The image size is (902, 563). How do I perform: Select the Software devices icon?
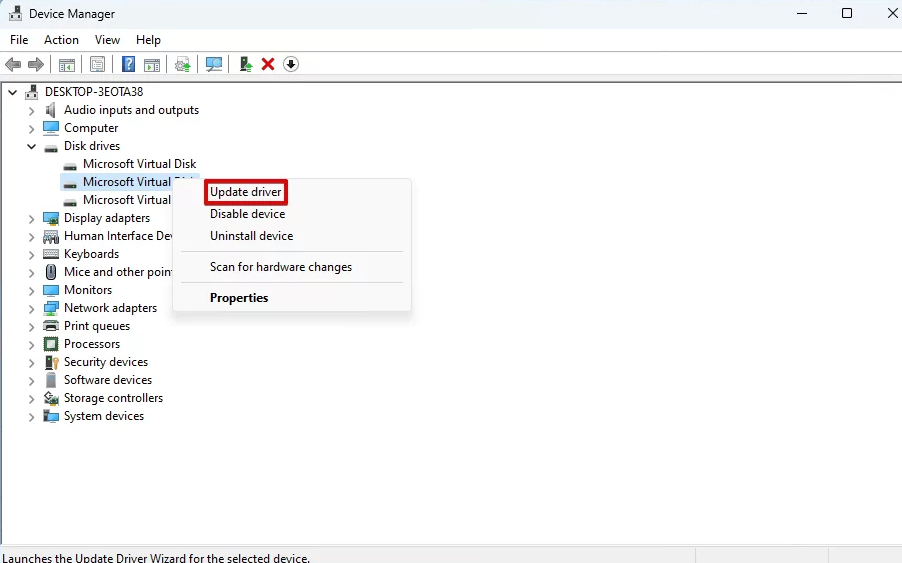click(51, 380)
